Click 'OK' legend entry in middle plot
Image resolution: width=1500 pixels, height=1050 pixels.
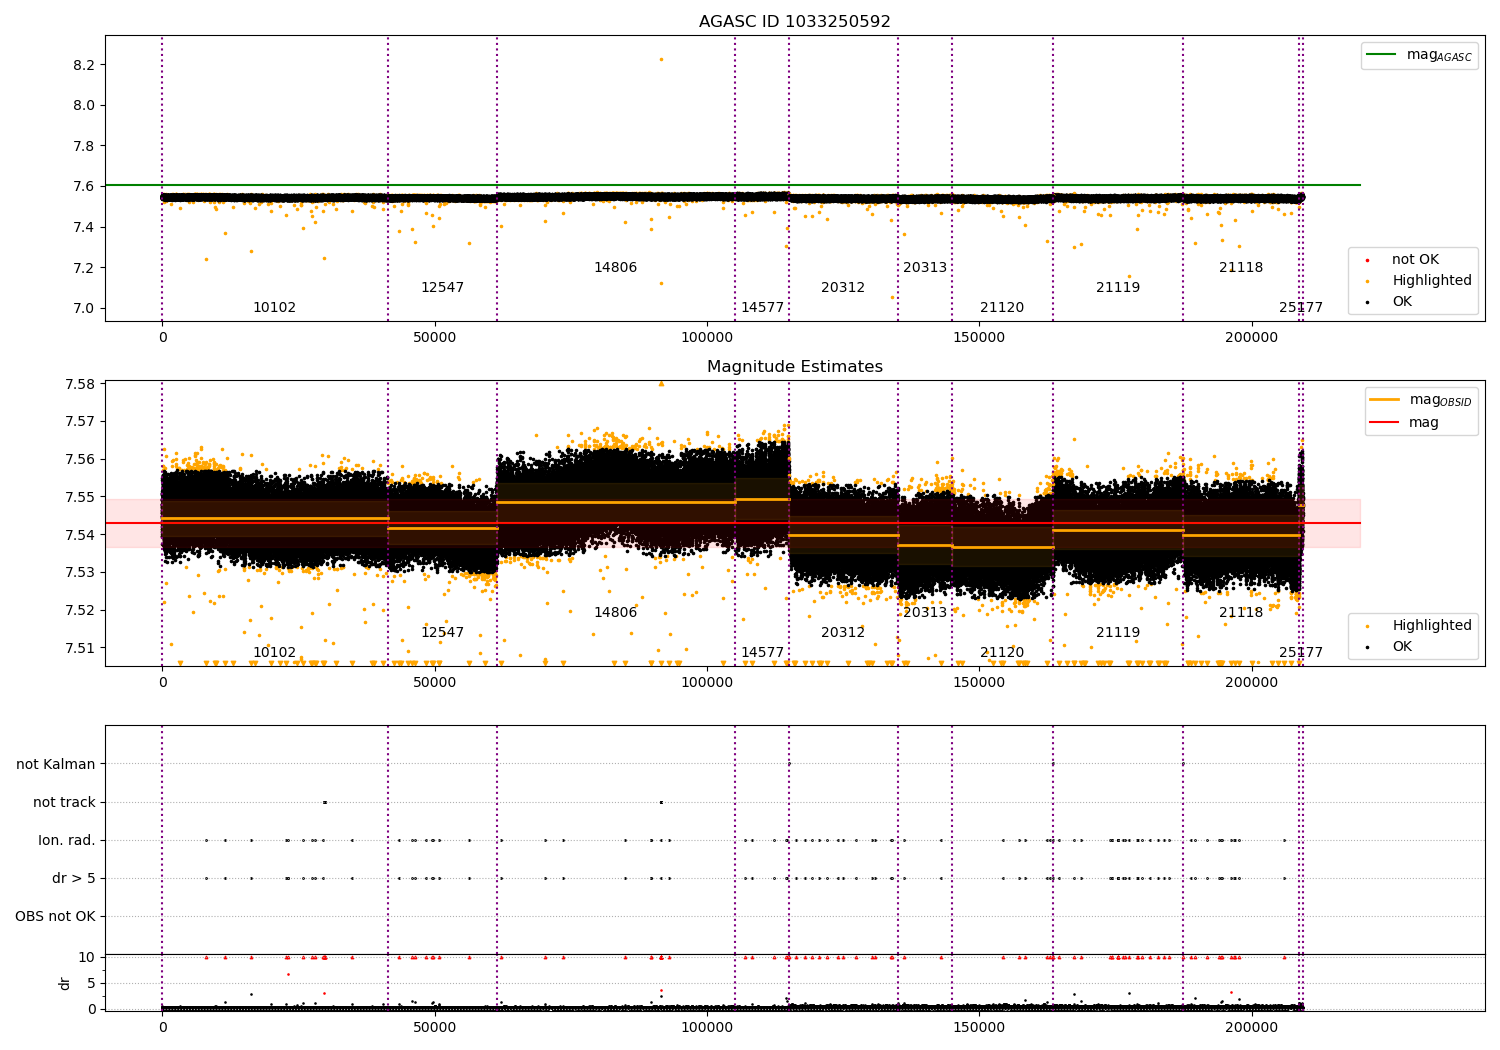click(1402, 647)
